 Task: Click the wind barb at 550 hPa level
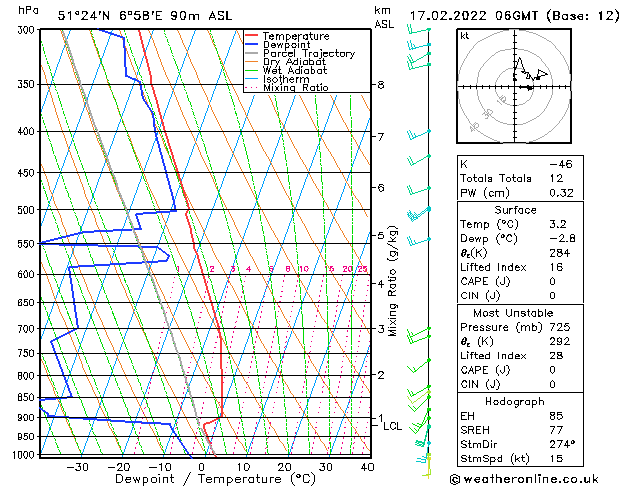(x=419, y=241)
